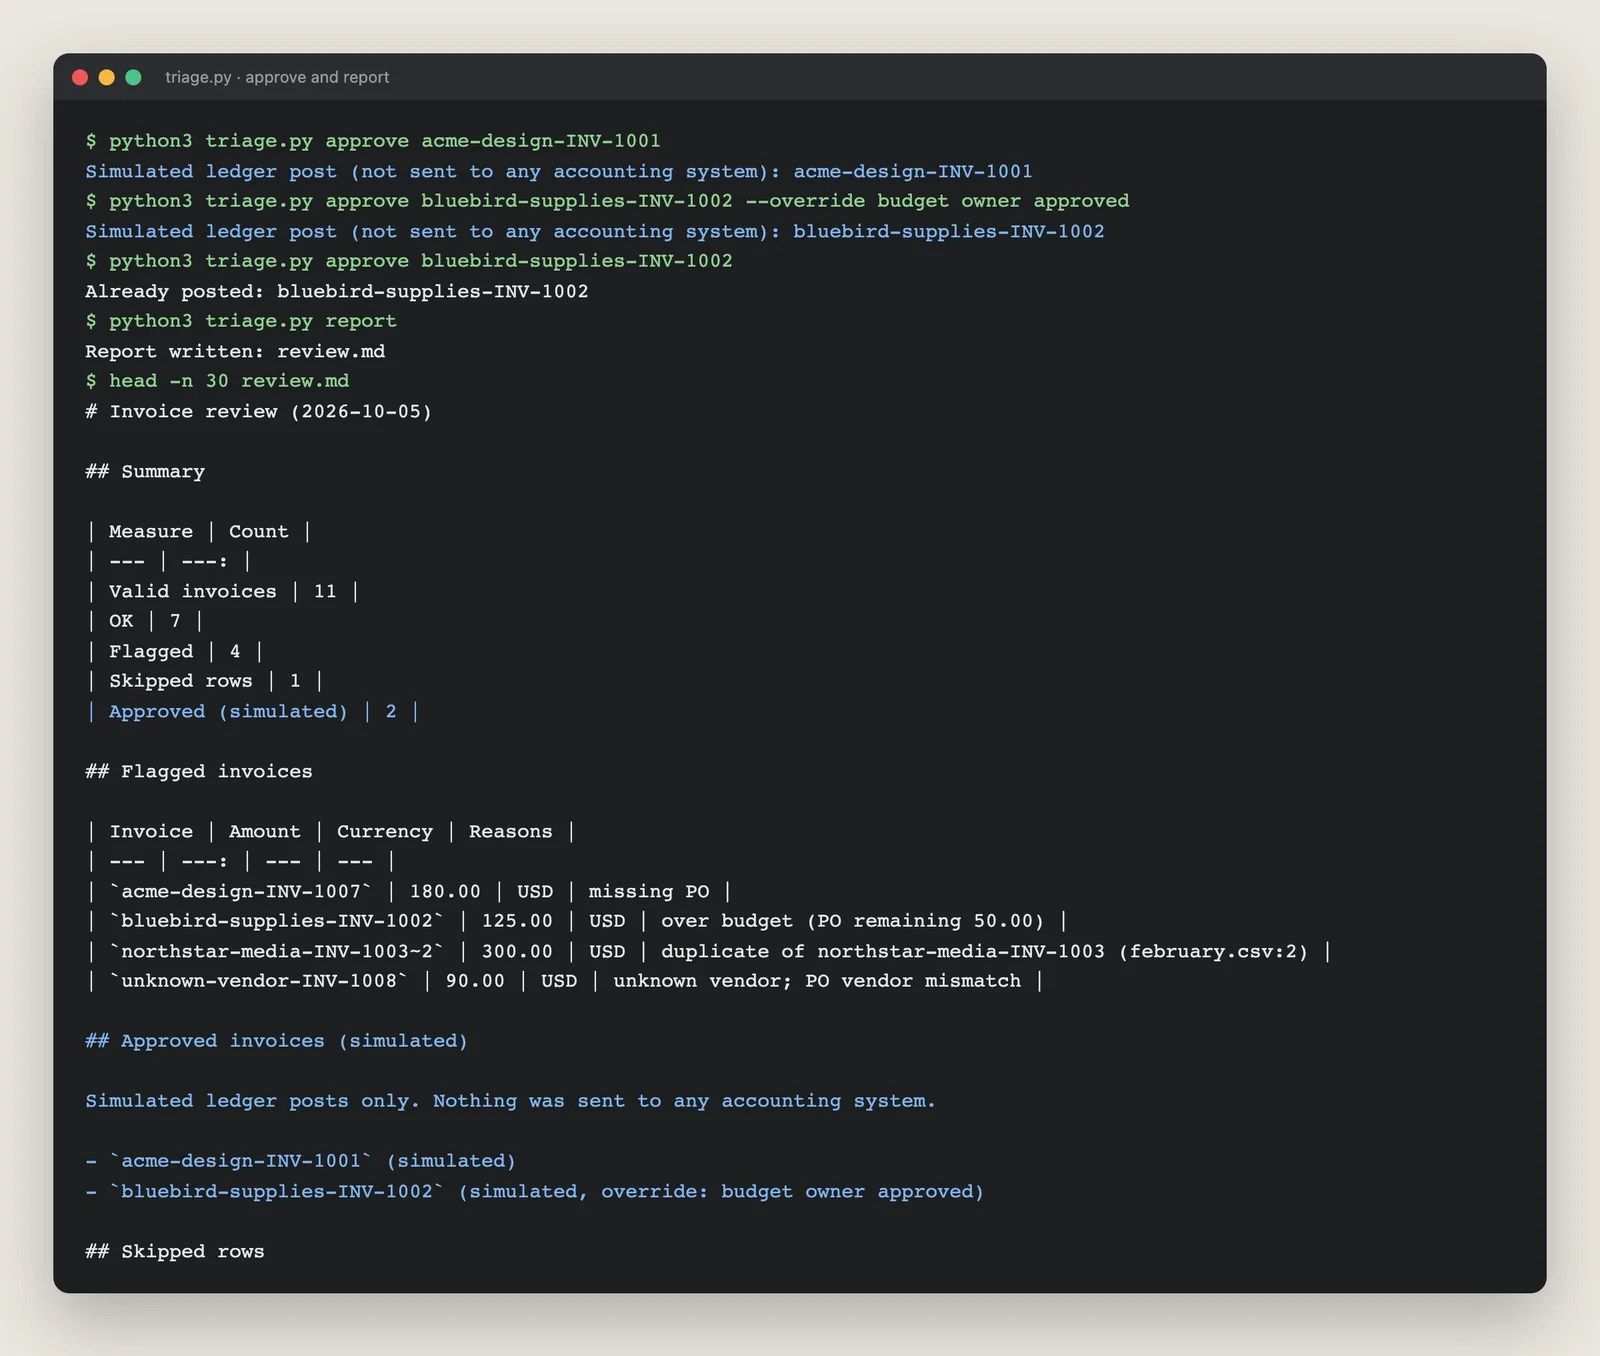Click the simulated ledger post line for bluebird-supplies-INV-1002
The image size is (1600, 1356).
(x=595, y=231)
